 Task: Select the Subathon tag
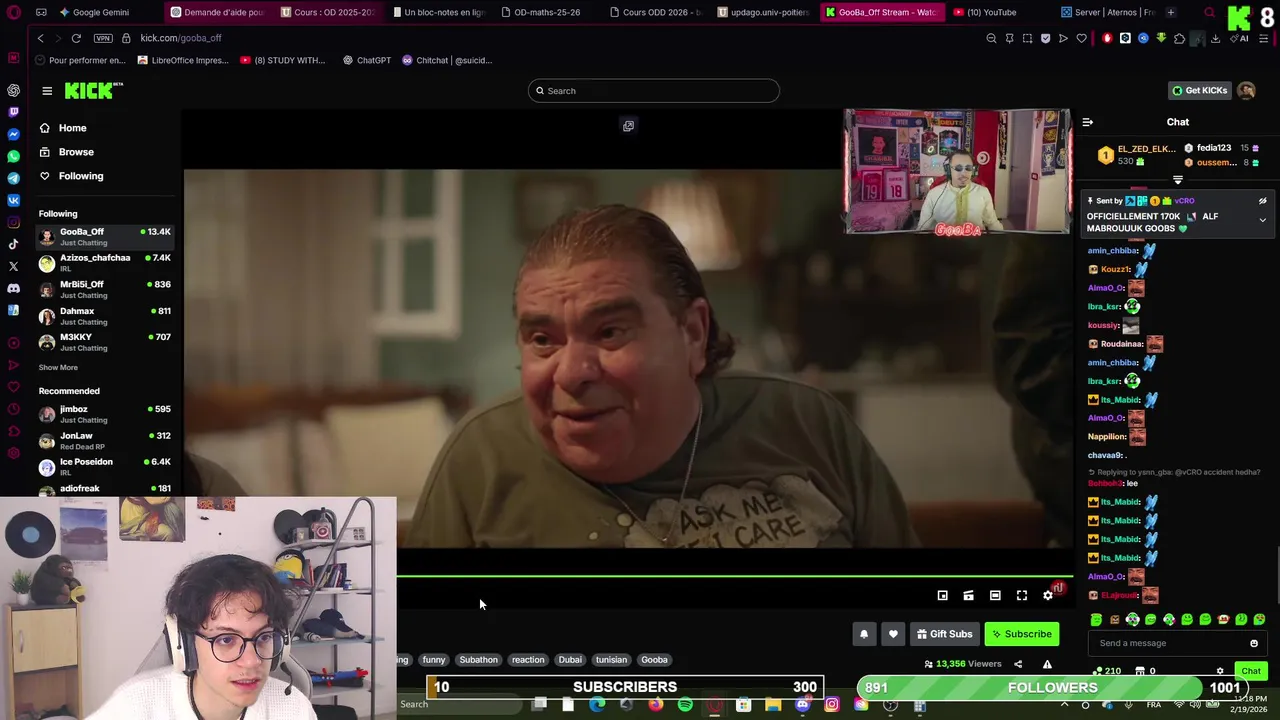point(478,660)
